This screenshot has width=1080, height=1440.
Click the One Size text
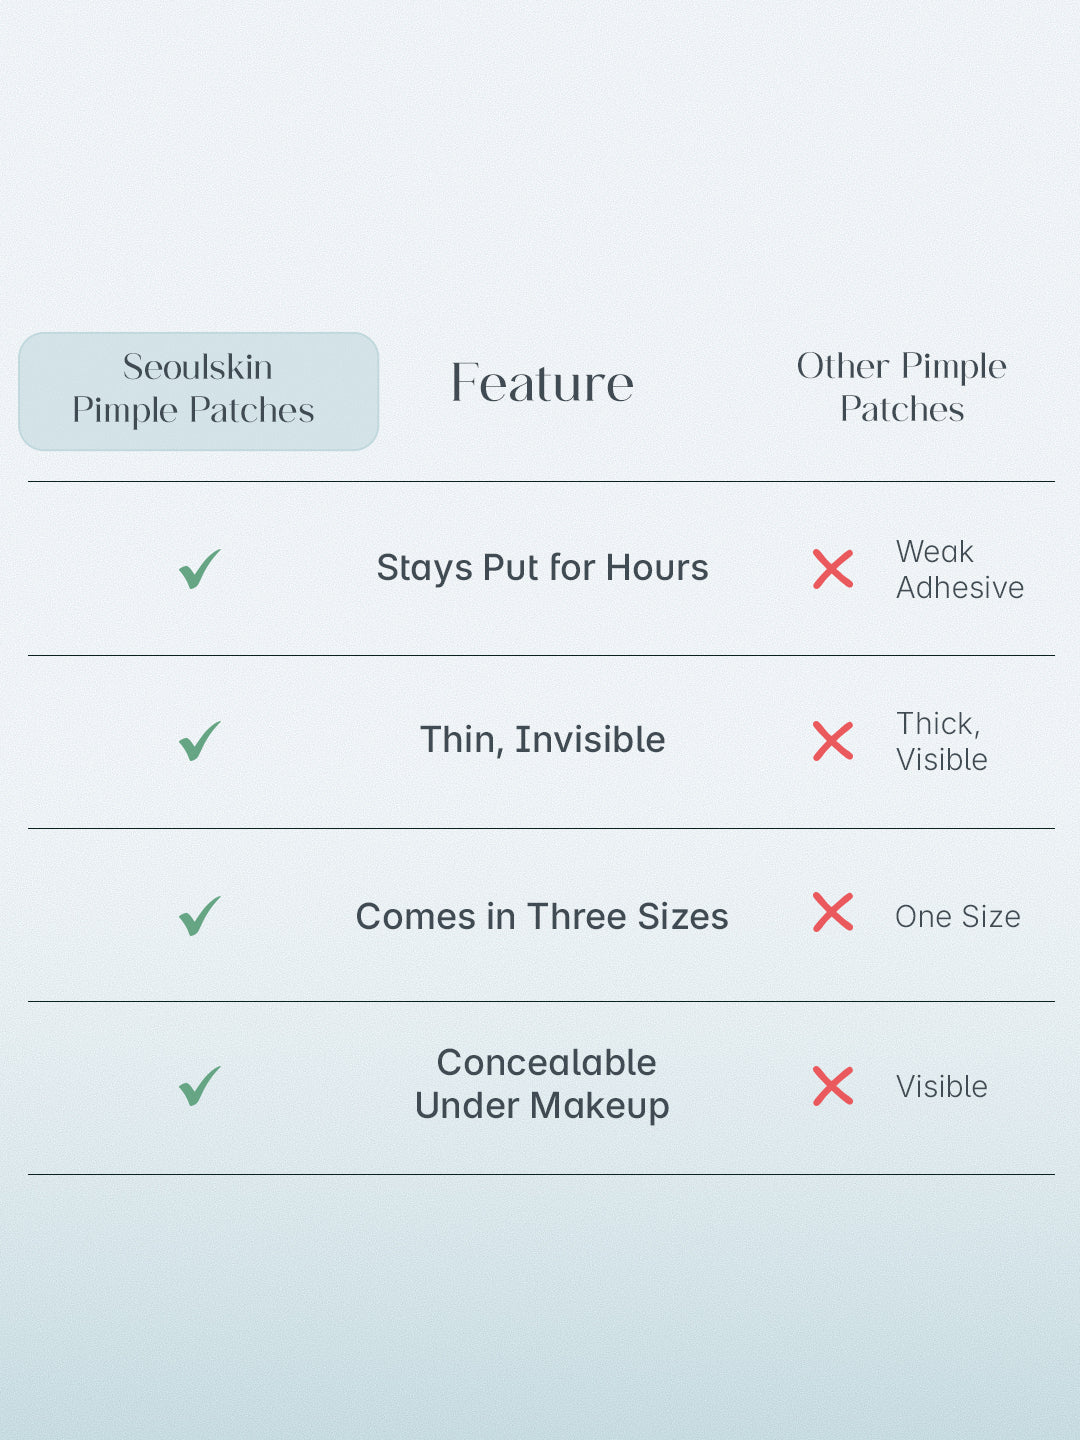tap(957, 916)
